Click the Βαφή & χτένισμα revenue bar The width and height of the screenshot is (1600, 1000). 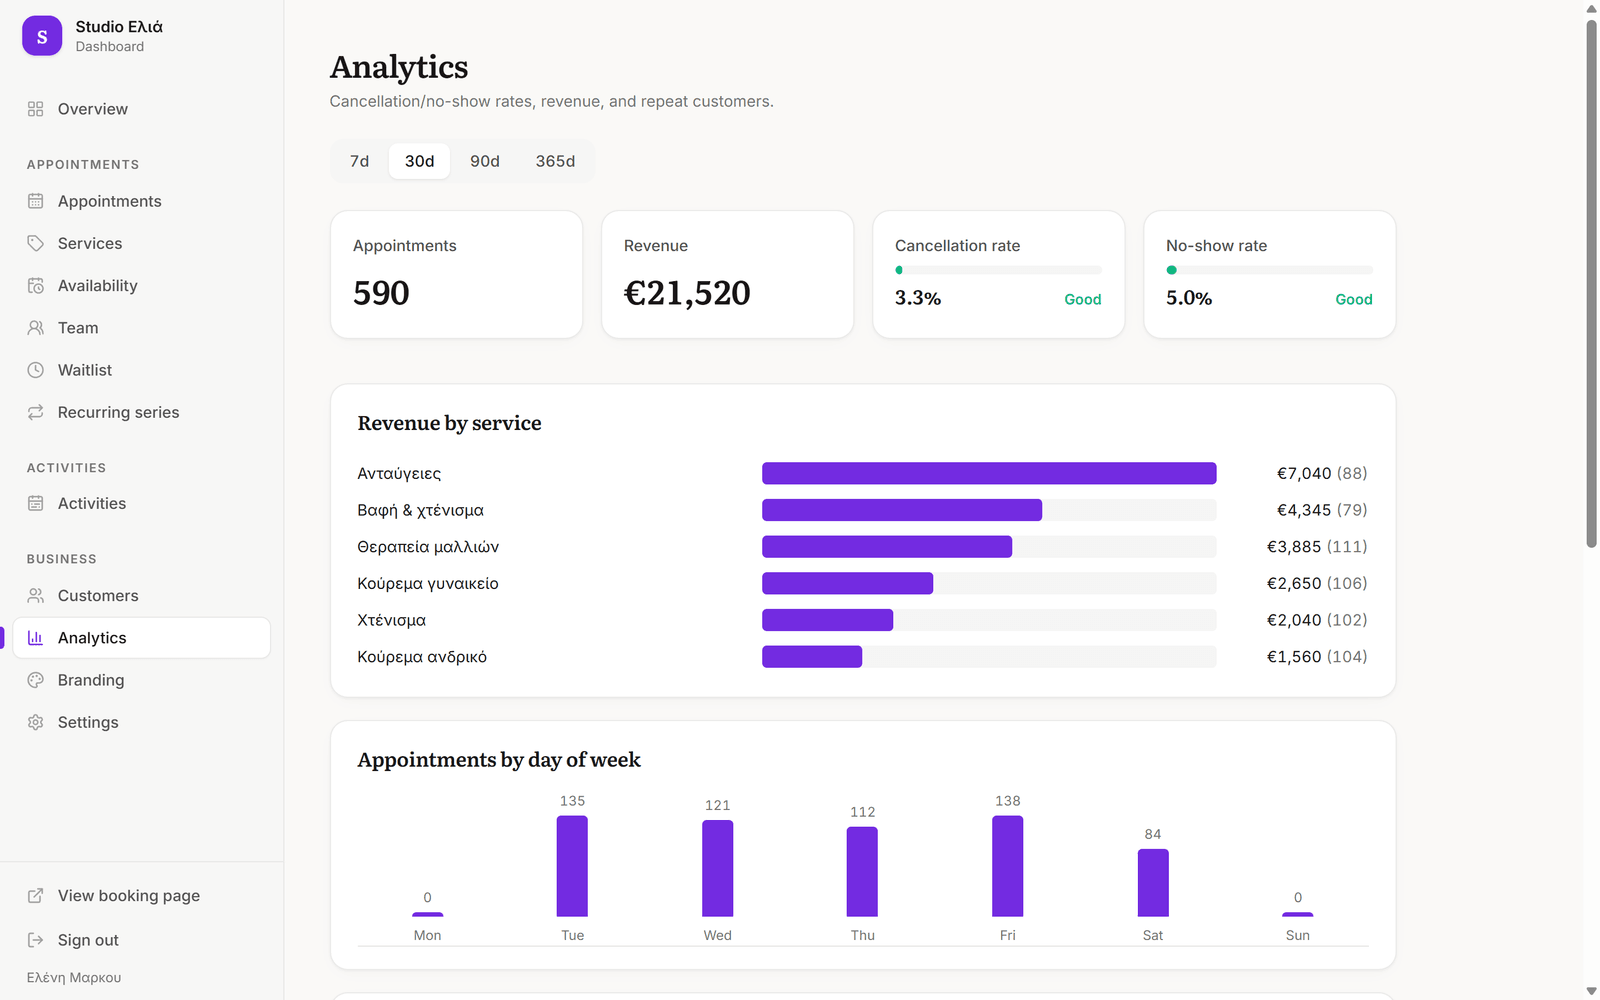[902, 510]
